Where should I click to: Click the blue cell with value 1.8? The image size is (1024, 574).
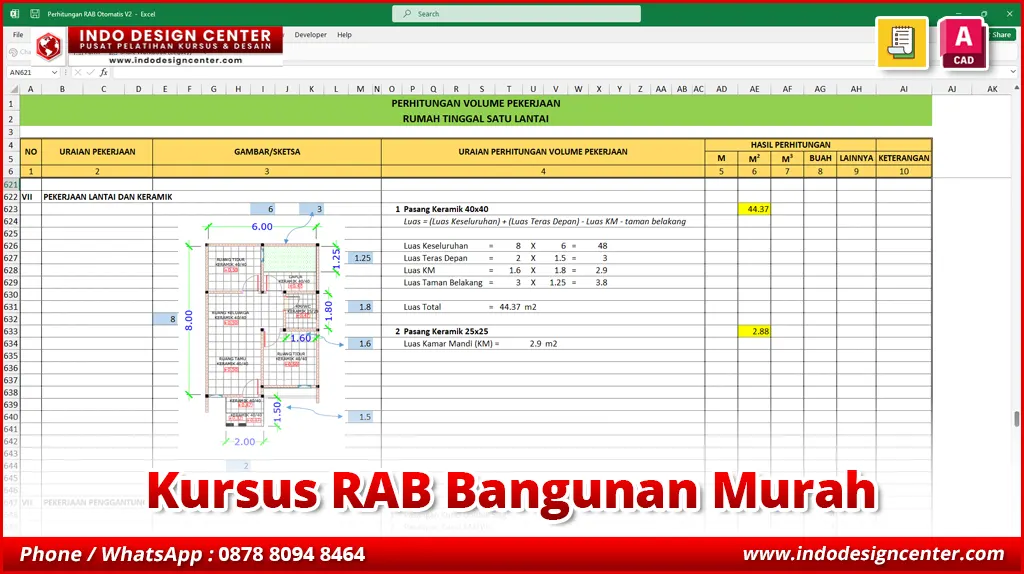click(360, 307)
